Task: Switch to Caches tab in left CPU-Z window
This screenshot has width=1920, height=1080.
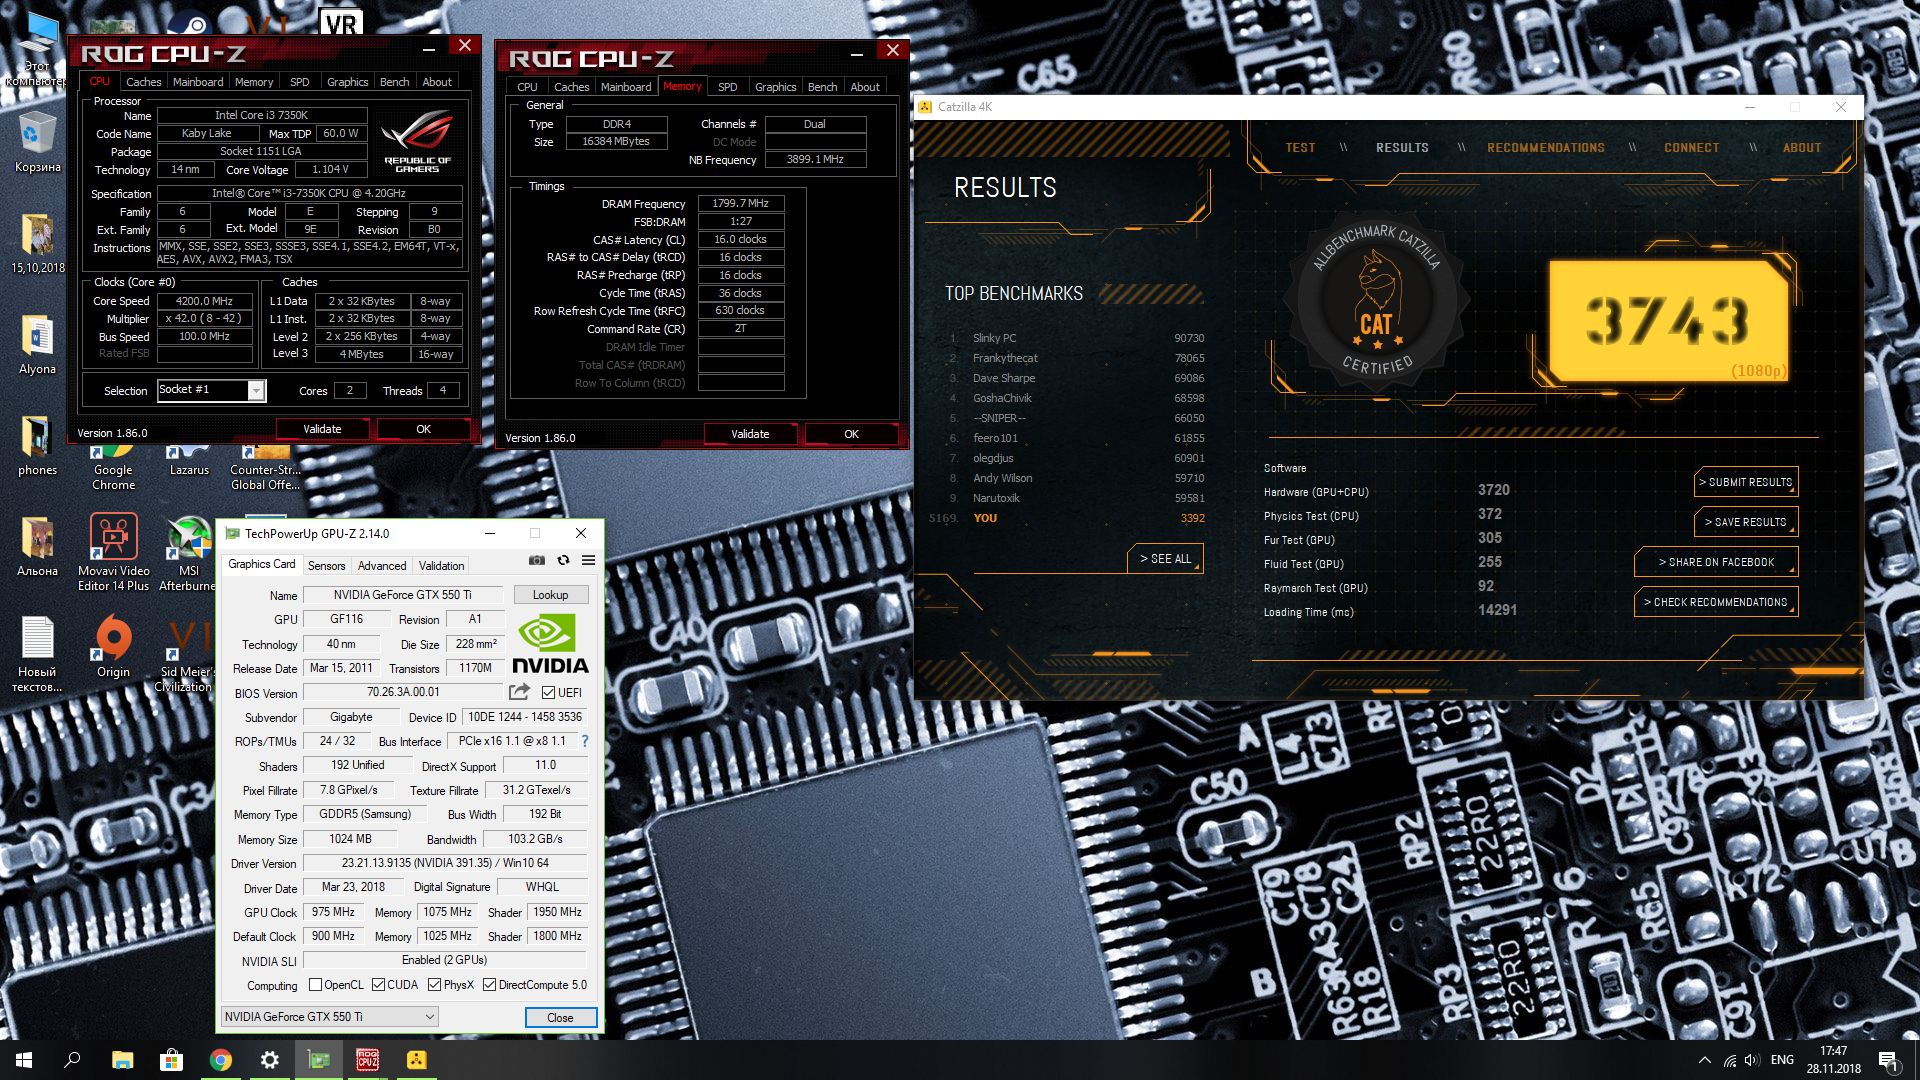Action: pos(143,82)
